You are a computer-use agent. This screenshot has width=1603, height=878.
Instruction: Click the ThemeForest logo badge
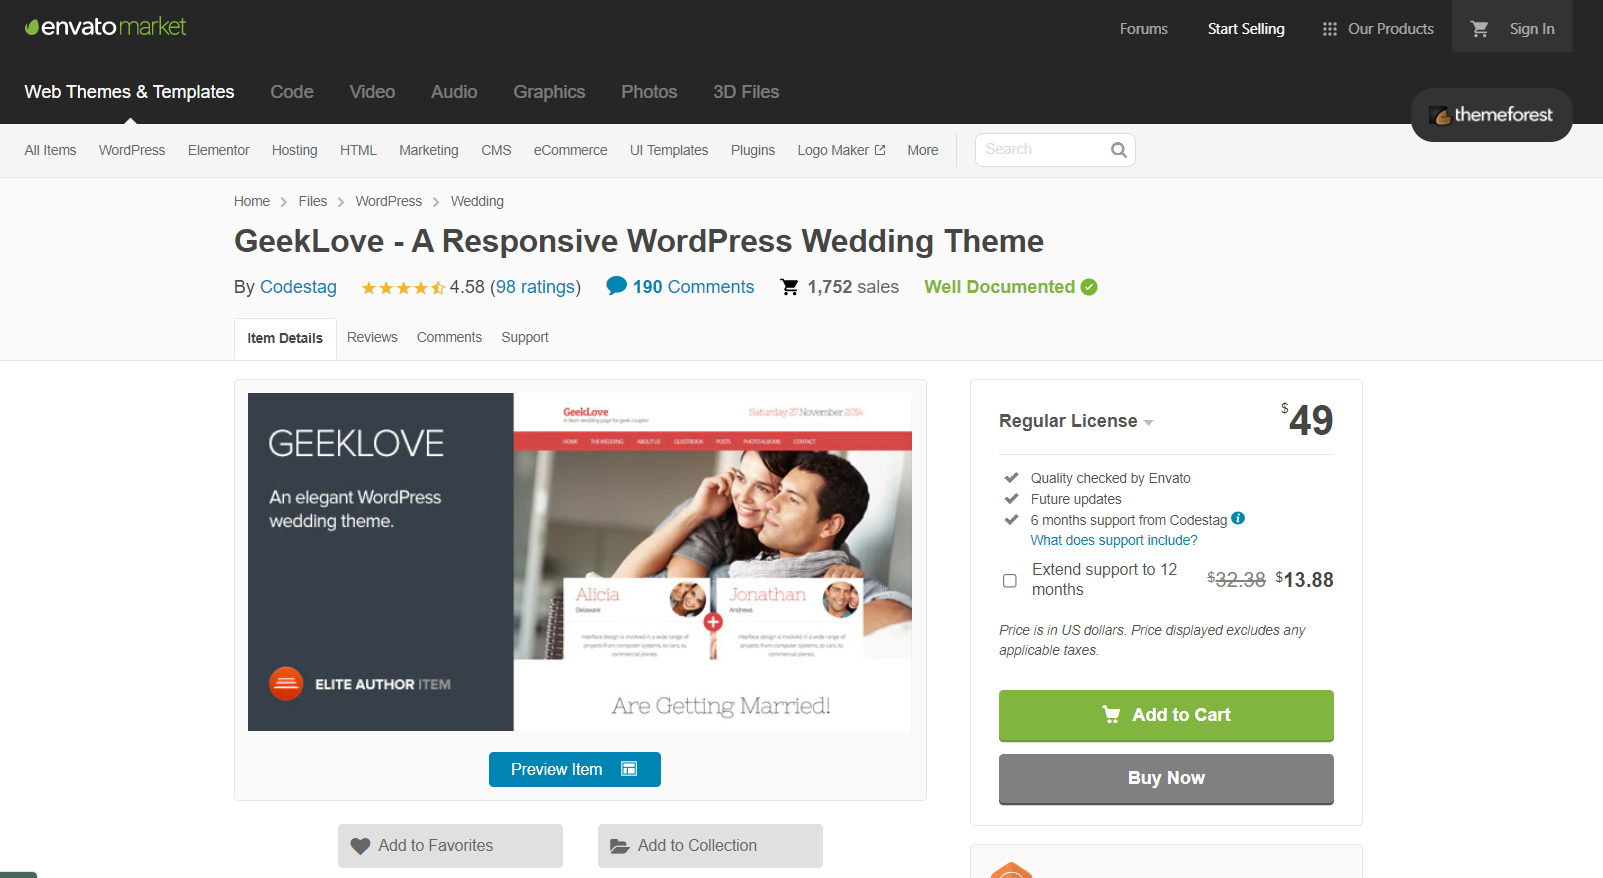(x=1491, y=115)
